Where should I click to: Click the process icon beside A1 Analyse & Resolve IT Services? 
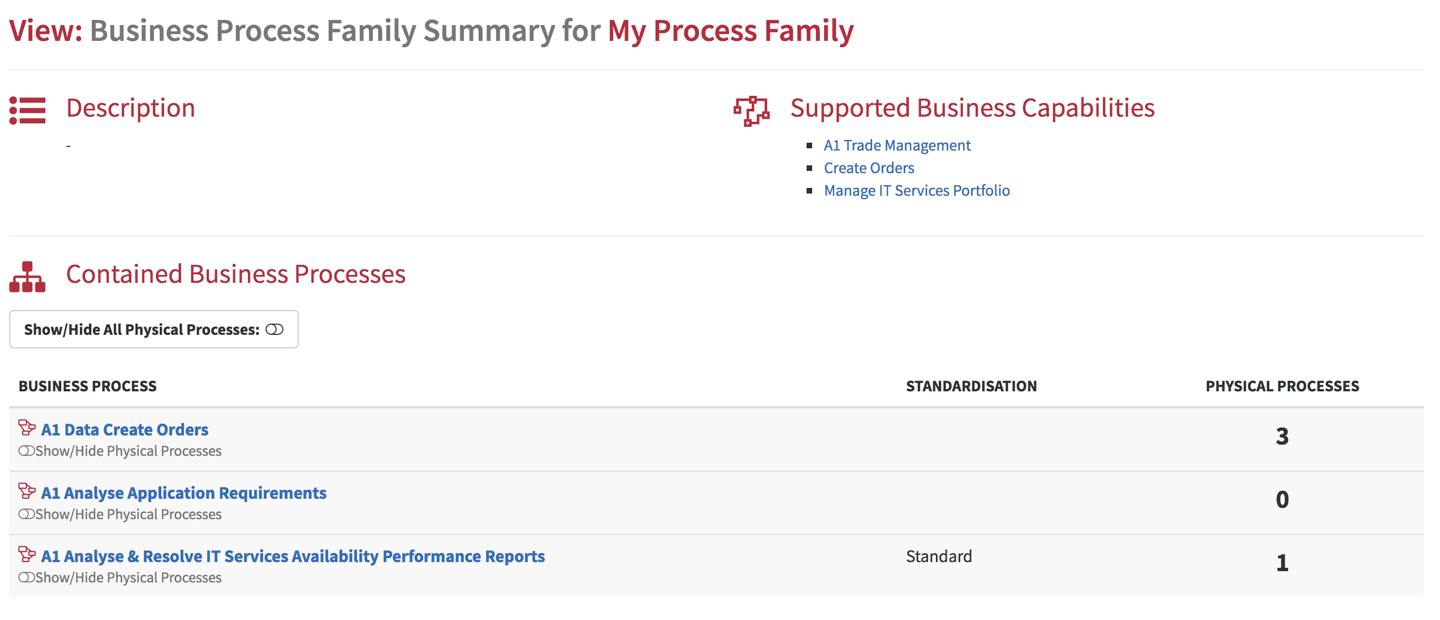tap(27, 554)
